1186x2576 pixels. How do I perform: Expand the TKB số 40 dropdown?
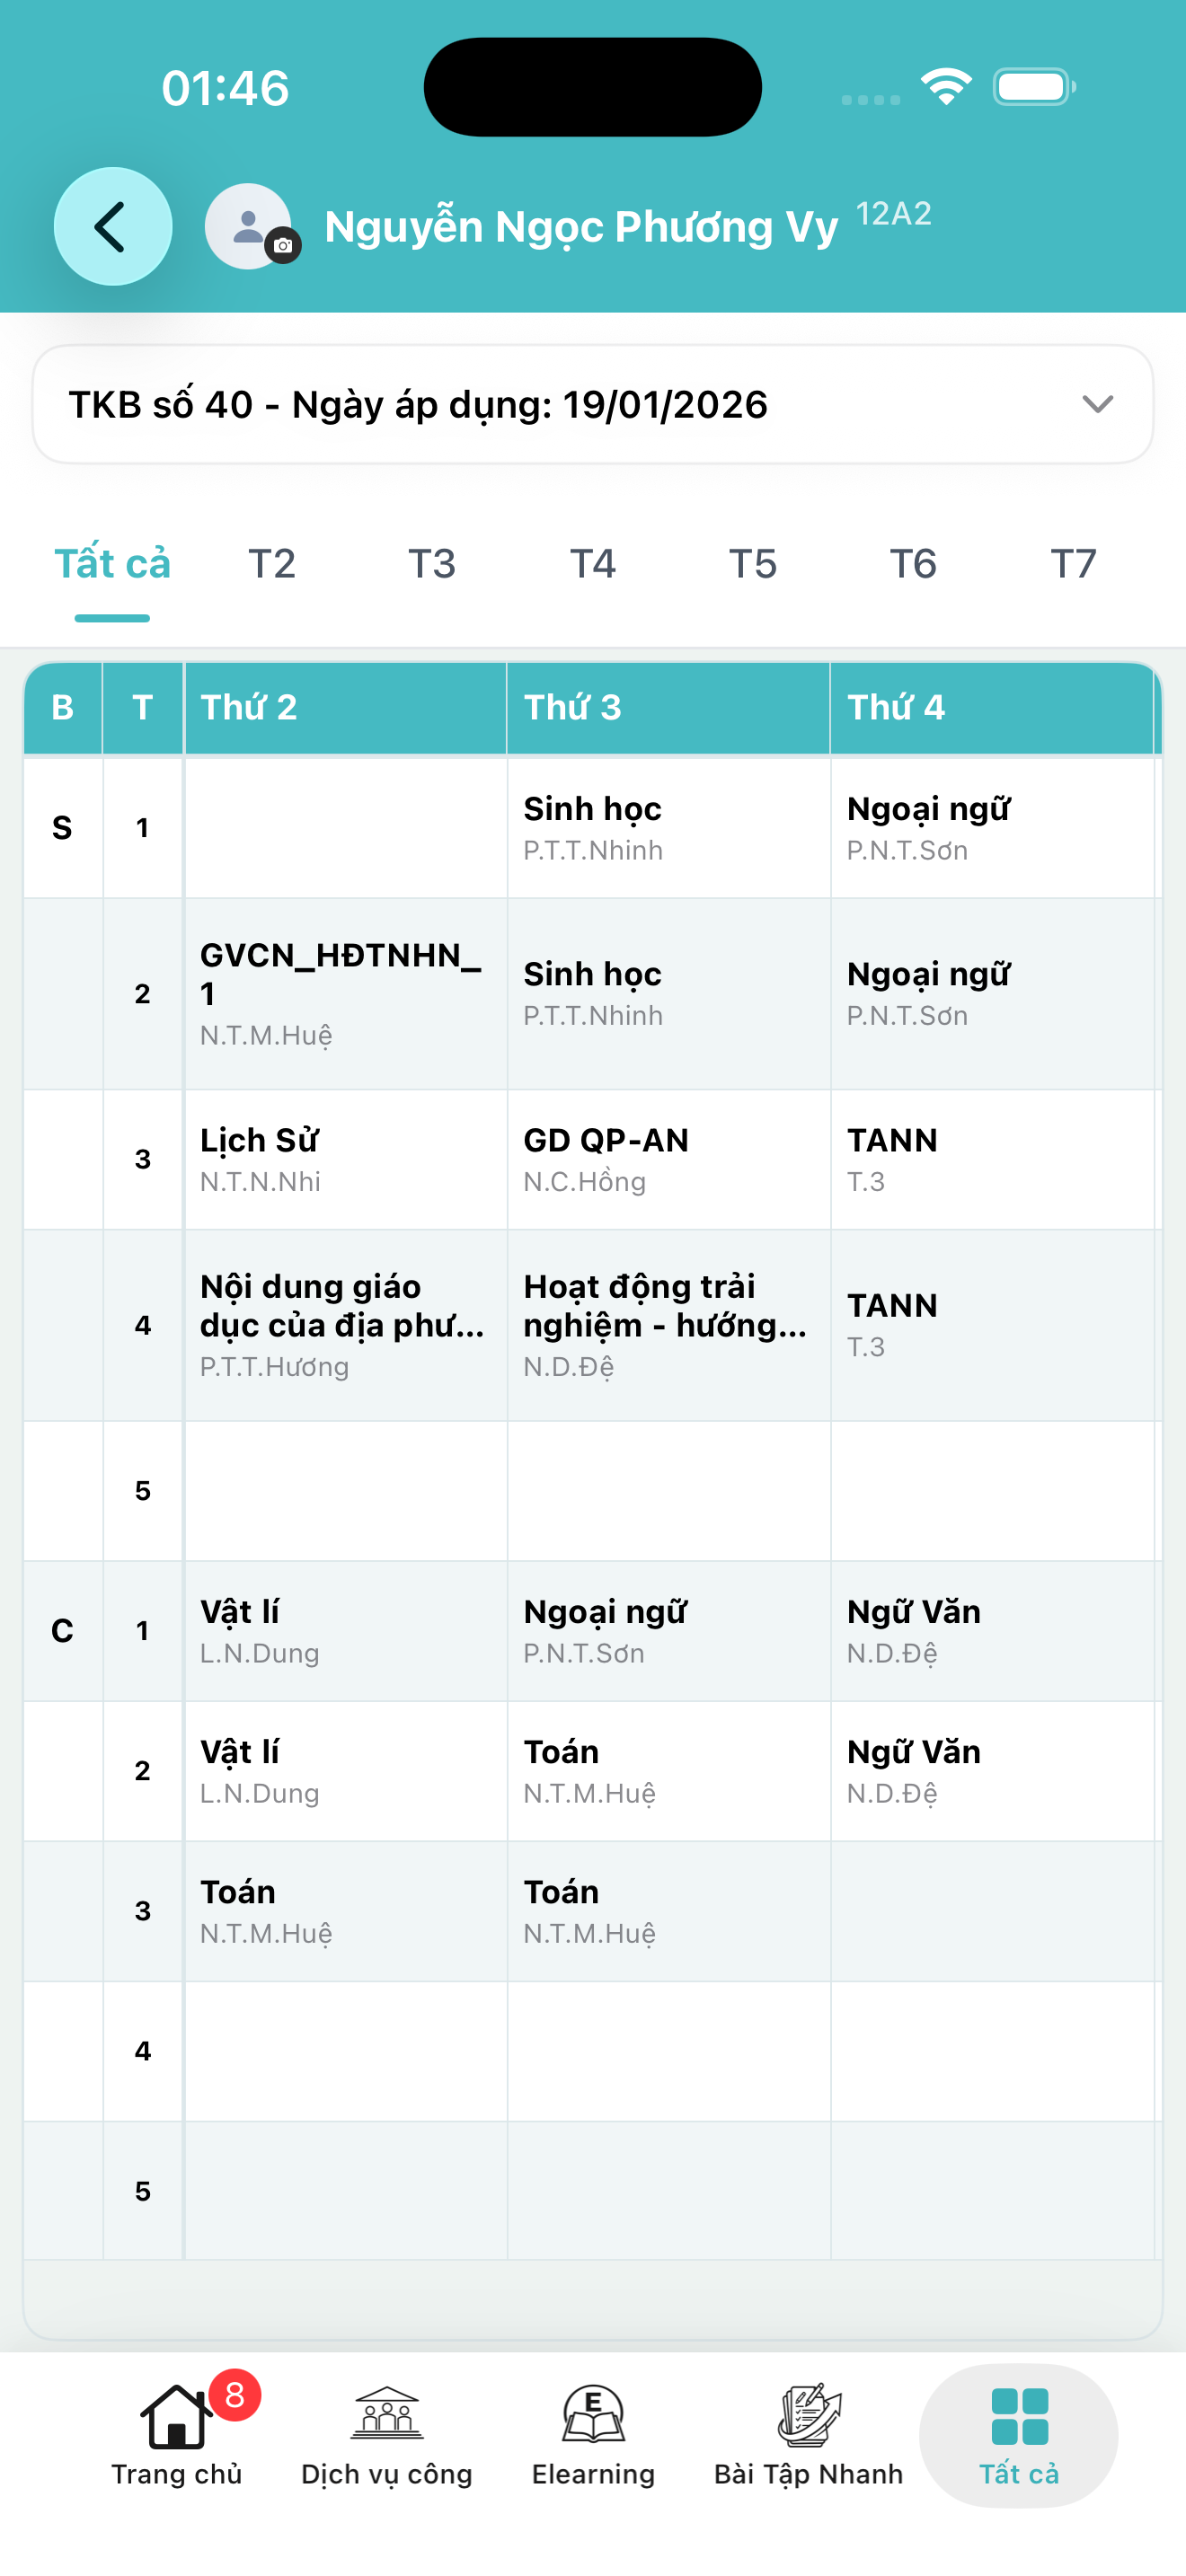tap(593, 404)
